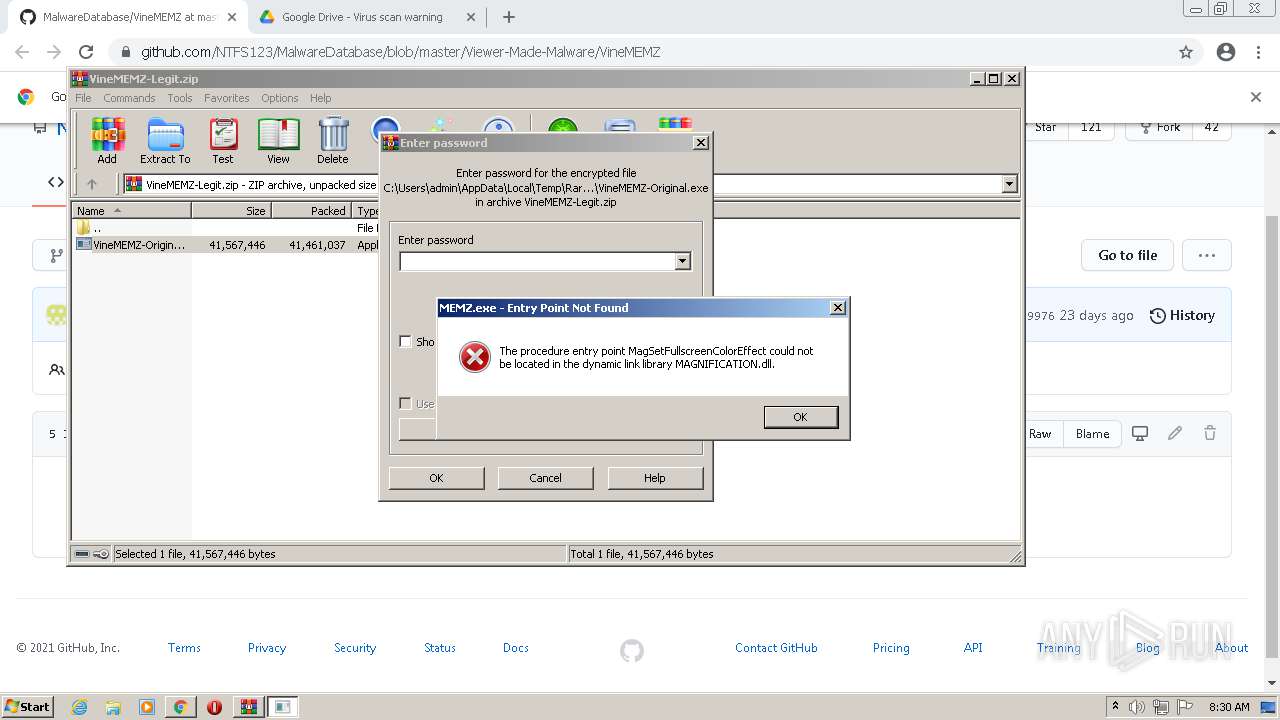1280x720 pixels.
Task: Click the View file toolbar icon
Action: [278, 140]
